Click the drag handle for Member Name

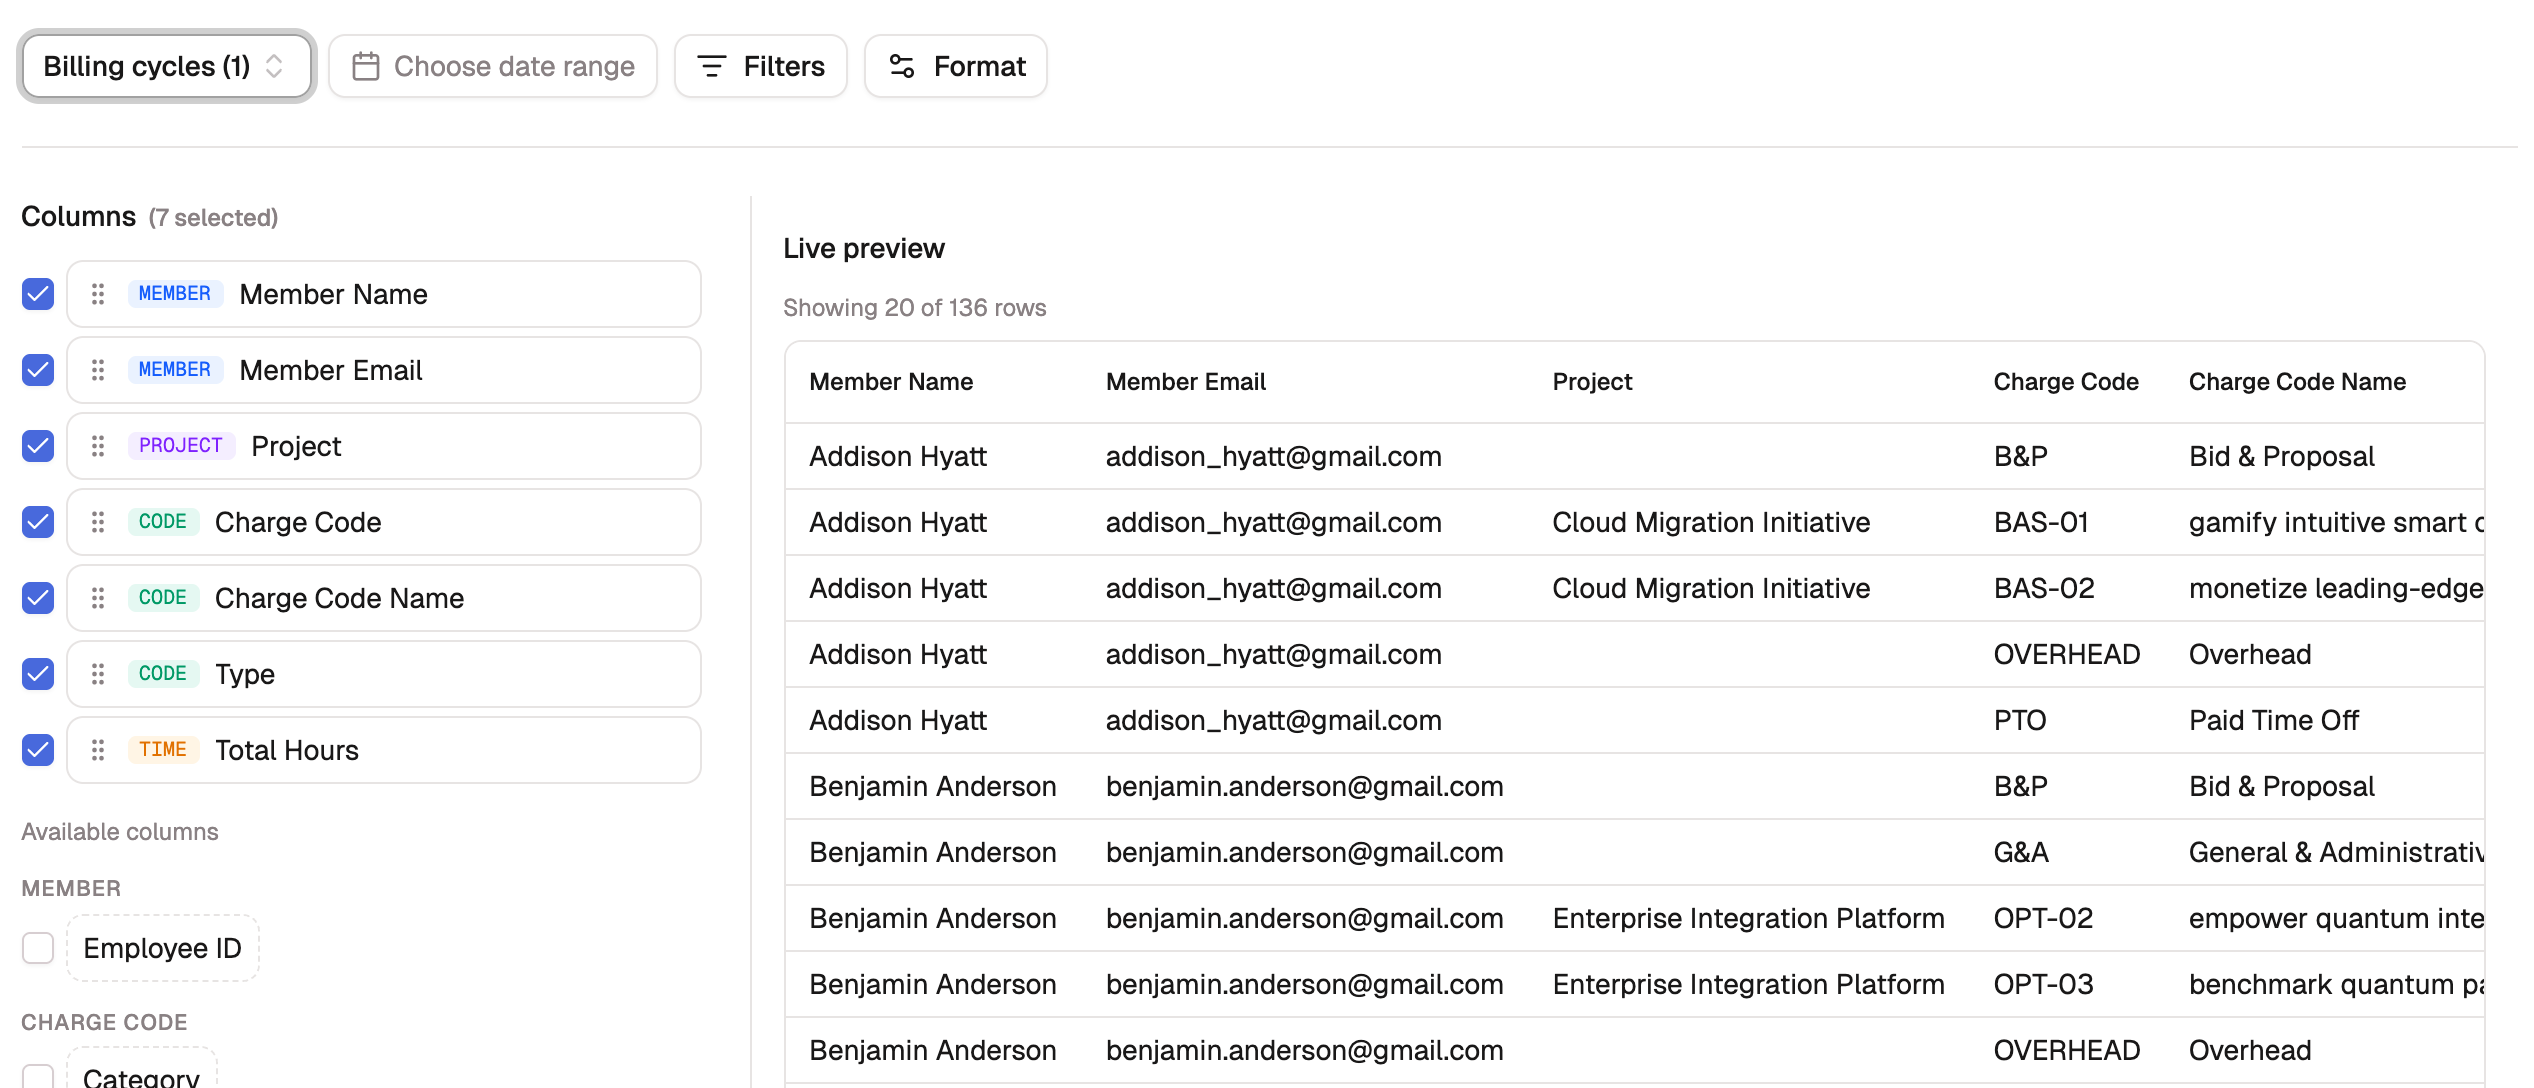pyautogui.click(x=98, y=294)
